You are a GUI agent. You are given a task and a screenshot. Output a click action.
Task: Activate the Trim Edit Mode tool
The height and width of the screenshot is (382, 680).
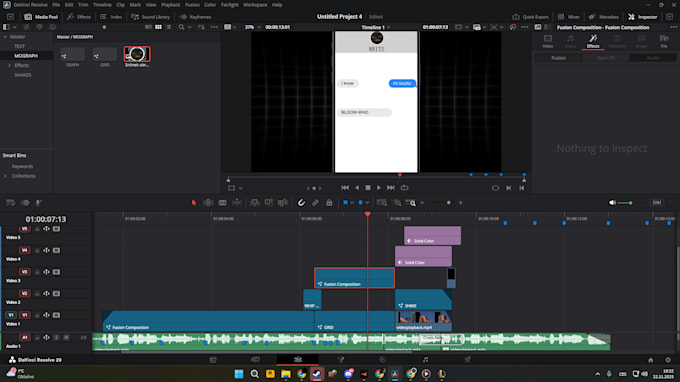208,202
